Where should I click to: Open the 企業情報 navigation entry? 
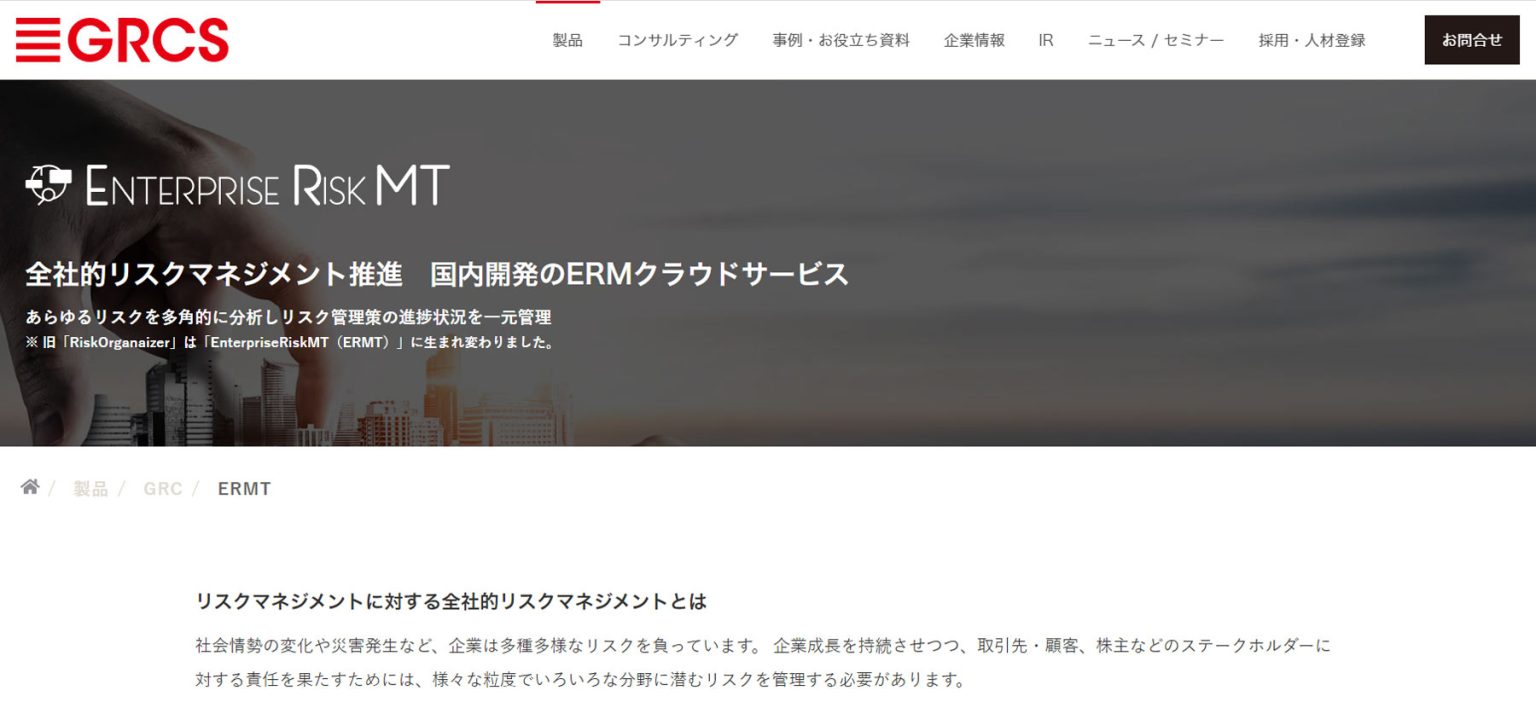974,40
